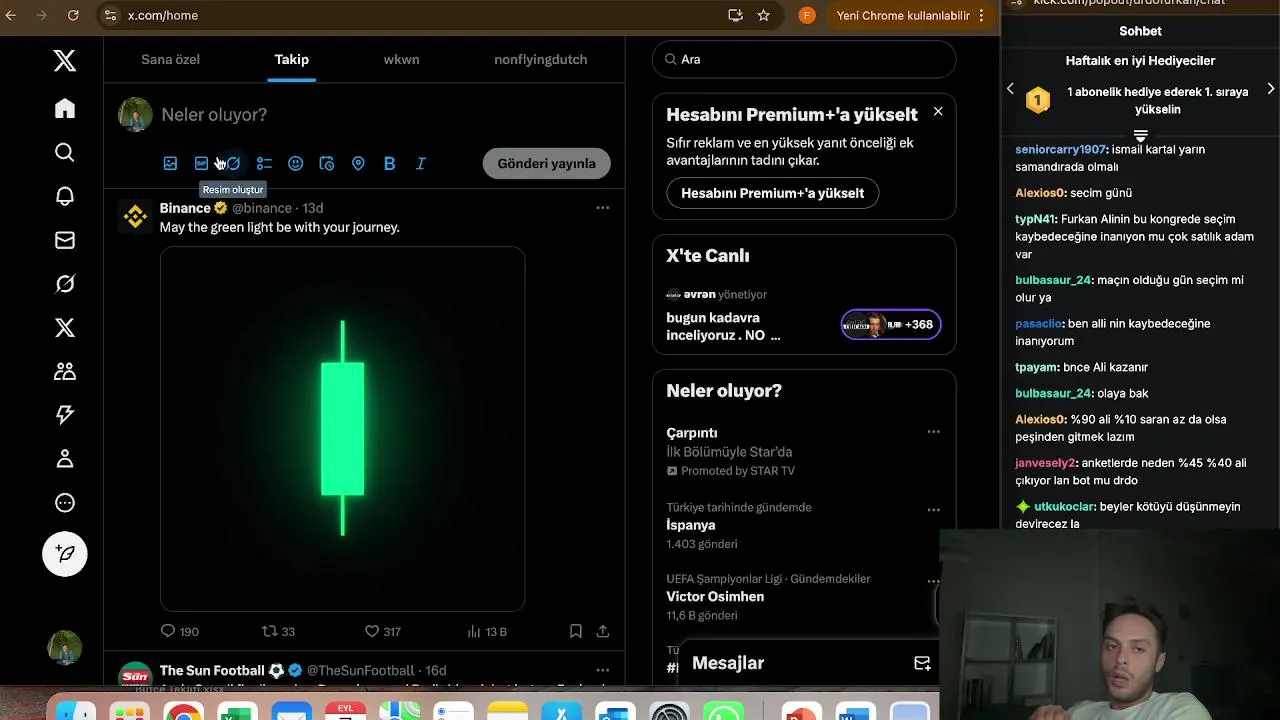Open the emoji picker in composer
The image size is (1280, 720).
pos(295,163)
